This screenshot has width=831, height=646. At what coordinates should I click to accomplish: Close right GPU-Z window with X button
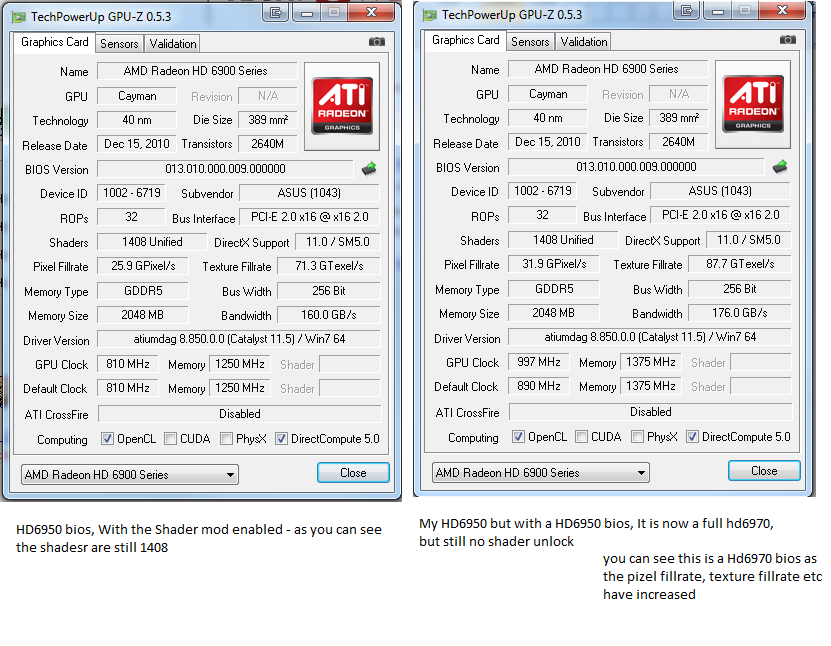click(x=782, y=10)
